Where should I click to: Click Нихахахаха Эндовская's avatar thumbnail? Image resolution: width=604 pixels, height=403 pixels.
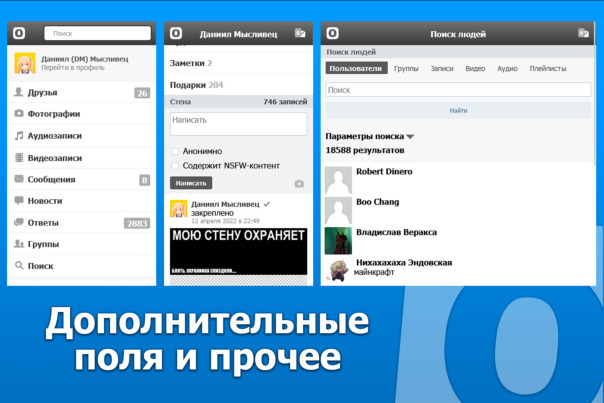[x=338, y=270]
